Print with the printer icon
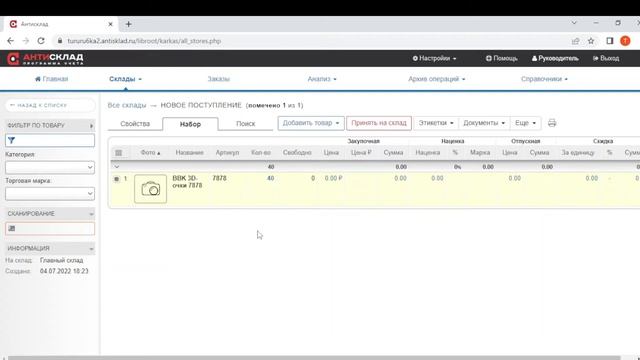640x360 pixels. 552,123
